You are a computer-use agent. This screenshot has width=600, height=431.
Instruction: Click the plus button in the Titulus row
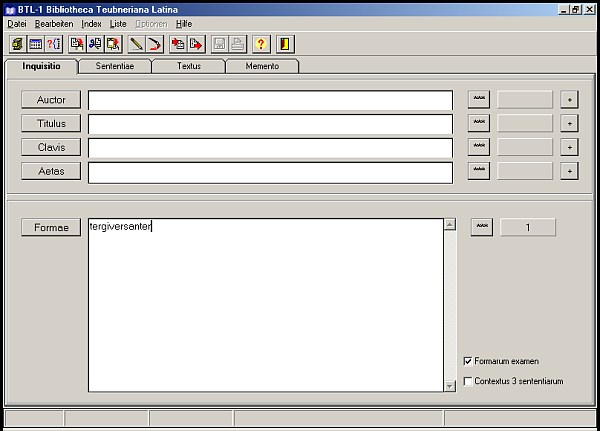pyautogui.click(x=569, y=123)
